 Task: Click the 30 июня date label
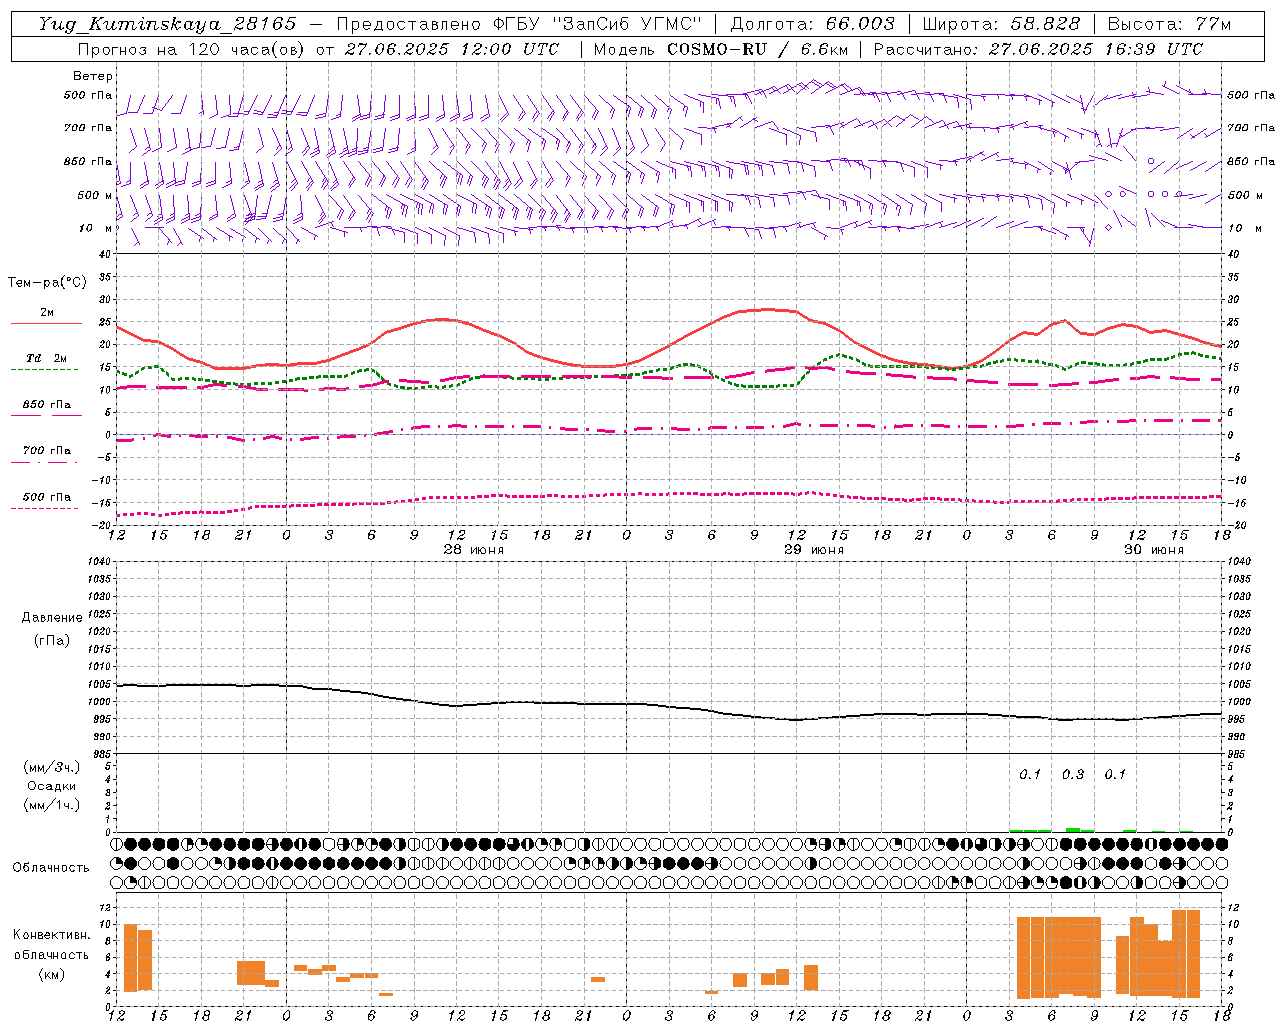(1153, 550)
